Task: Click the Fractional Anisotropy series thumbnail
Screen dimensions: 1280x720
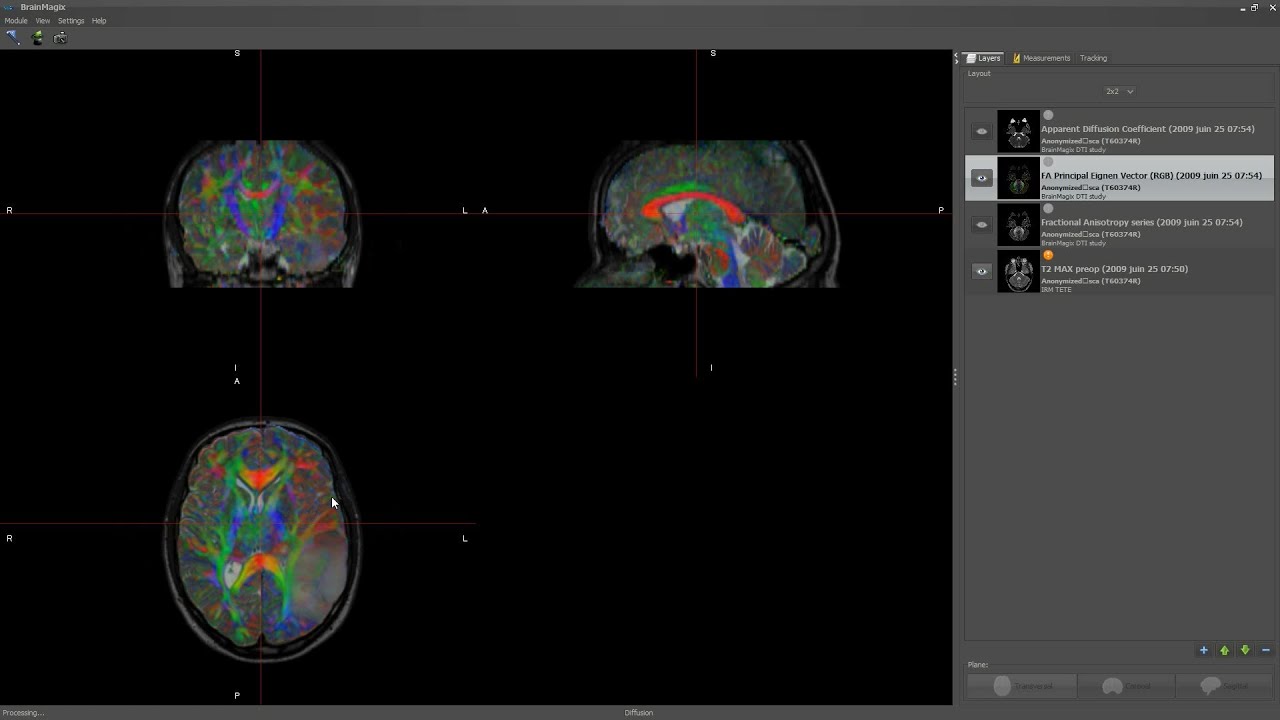Action: tap(1018, 225)
